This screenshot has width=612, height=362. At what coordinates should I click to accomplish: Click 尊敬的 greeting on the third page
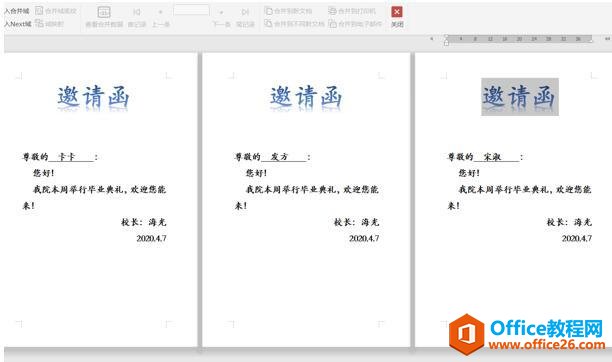tap(460, 157)
